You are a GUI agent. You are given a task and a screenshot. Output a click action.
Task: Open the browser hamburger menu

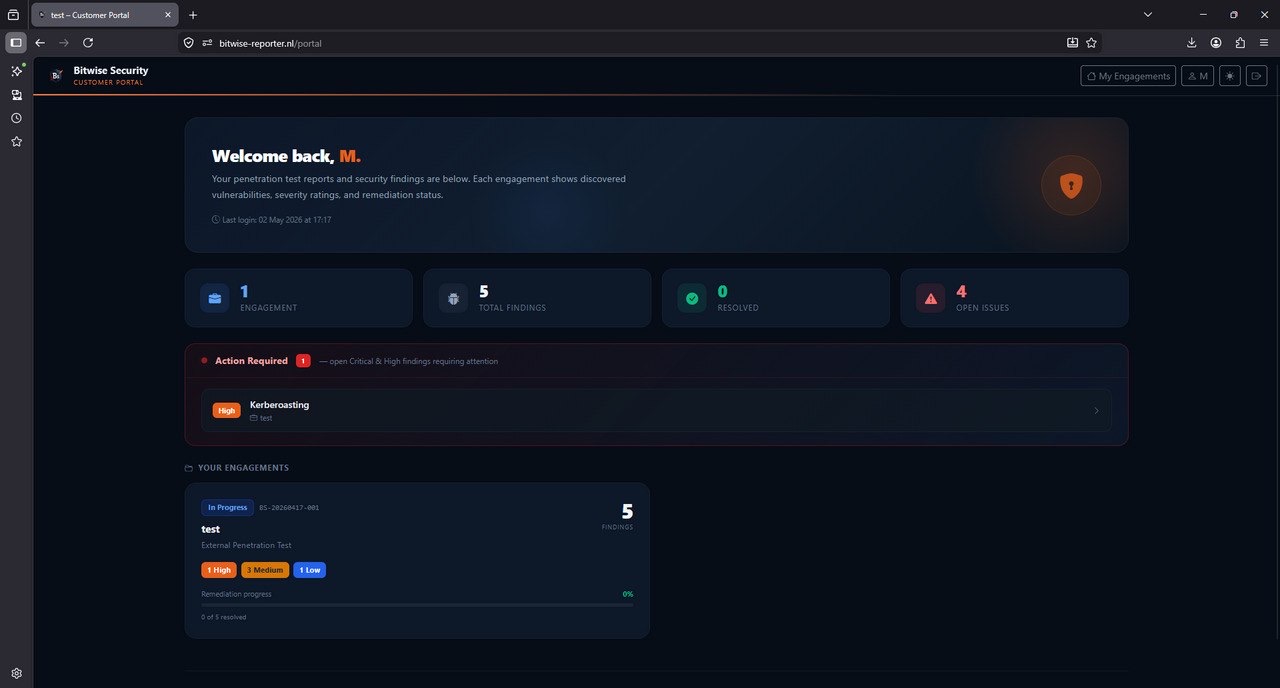click(x=1264, y=43)
